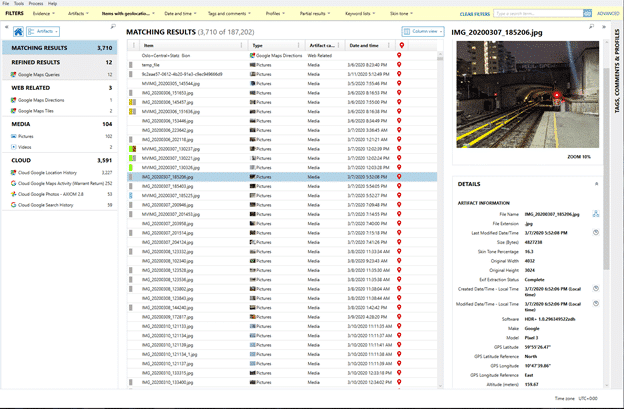
Task: Select the Oslo+Central+Station directions row
Action: [282, 55]
